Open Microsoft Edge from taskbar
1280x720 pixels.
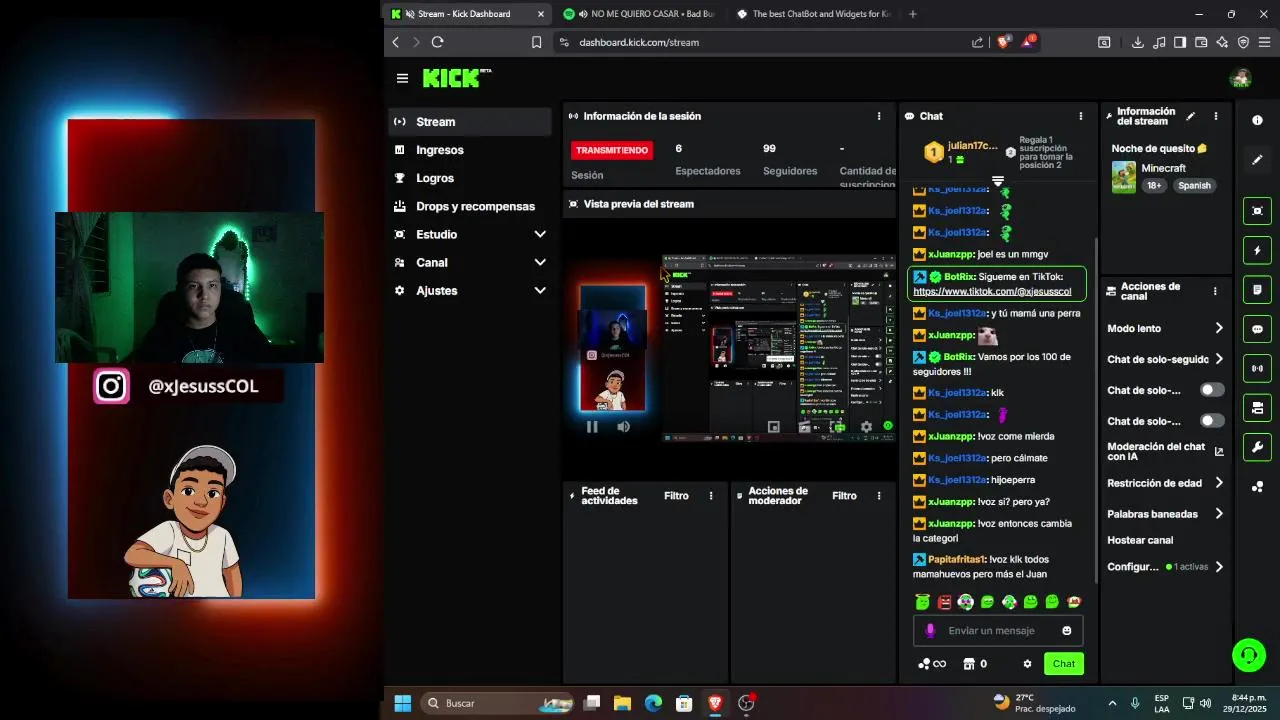[x=653, y=703]
